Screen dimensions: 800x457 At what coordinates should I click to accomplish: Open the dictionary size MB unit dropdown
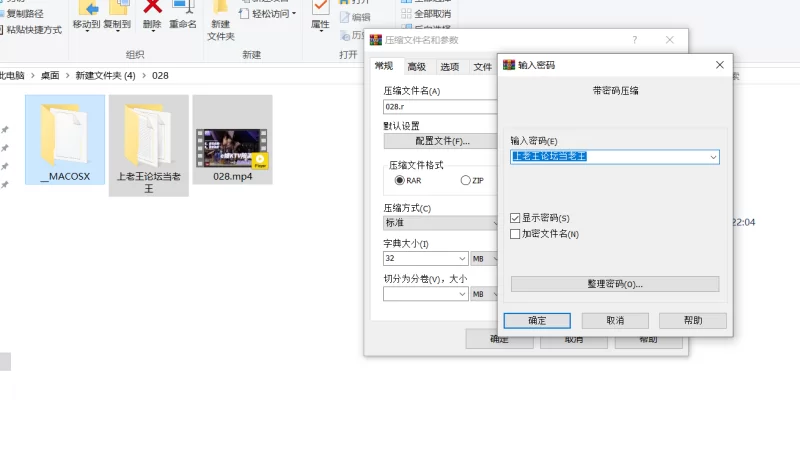coord(484,259)
